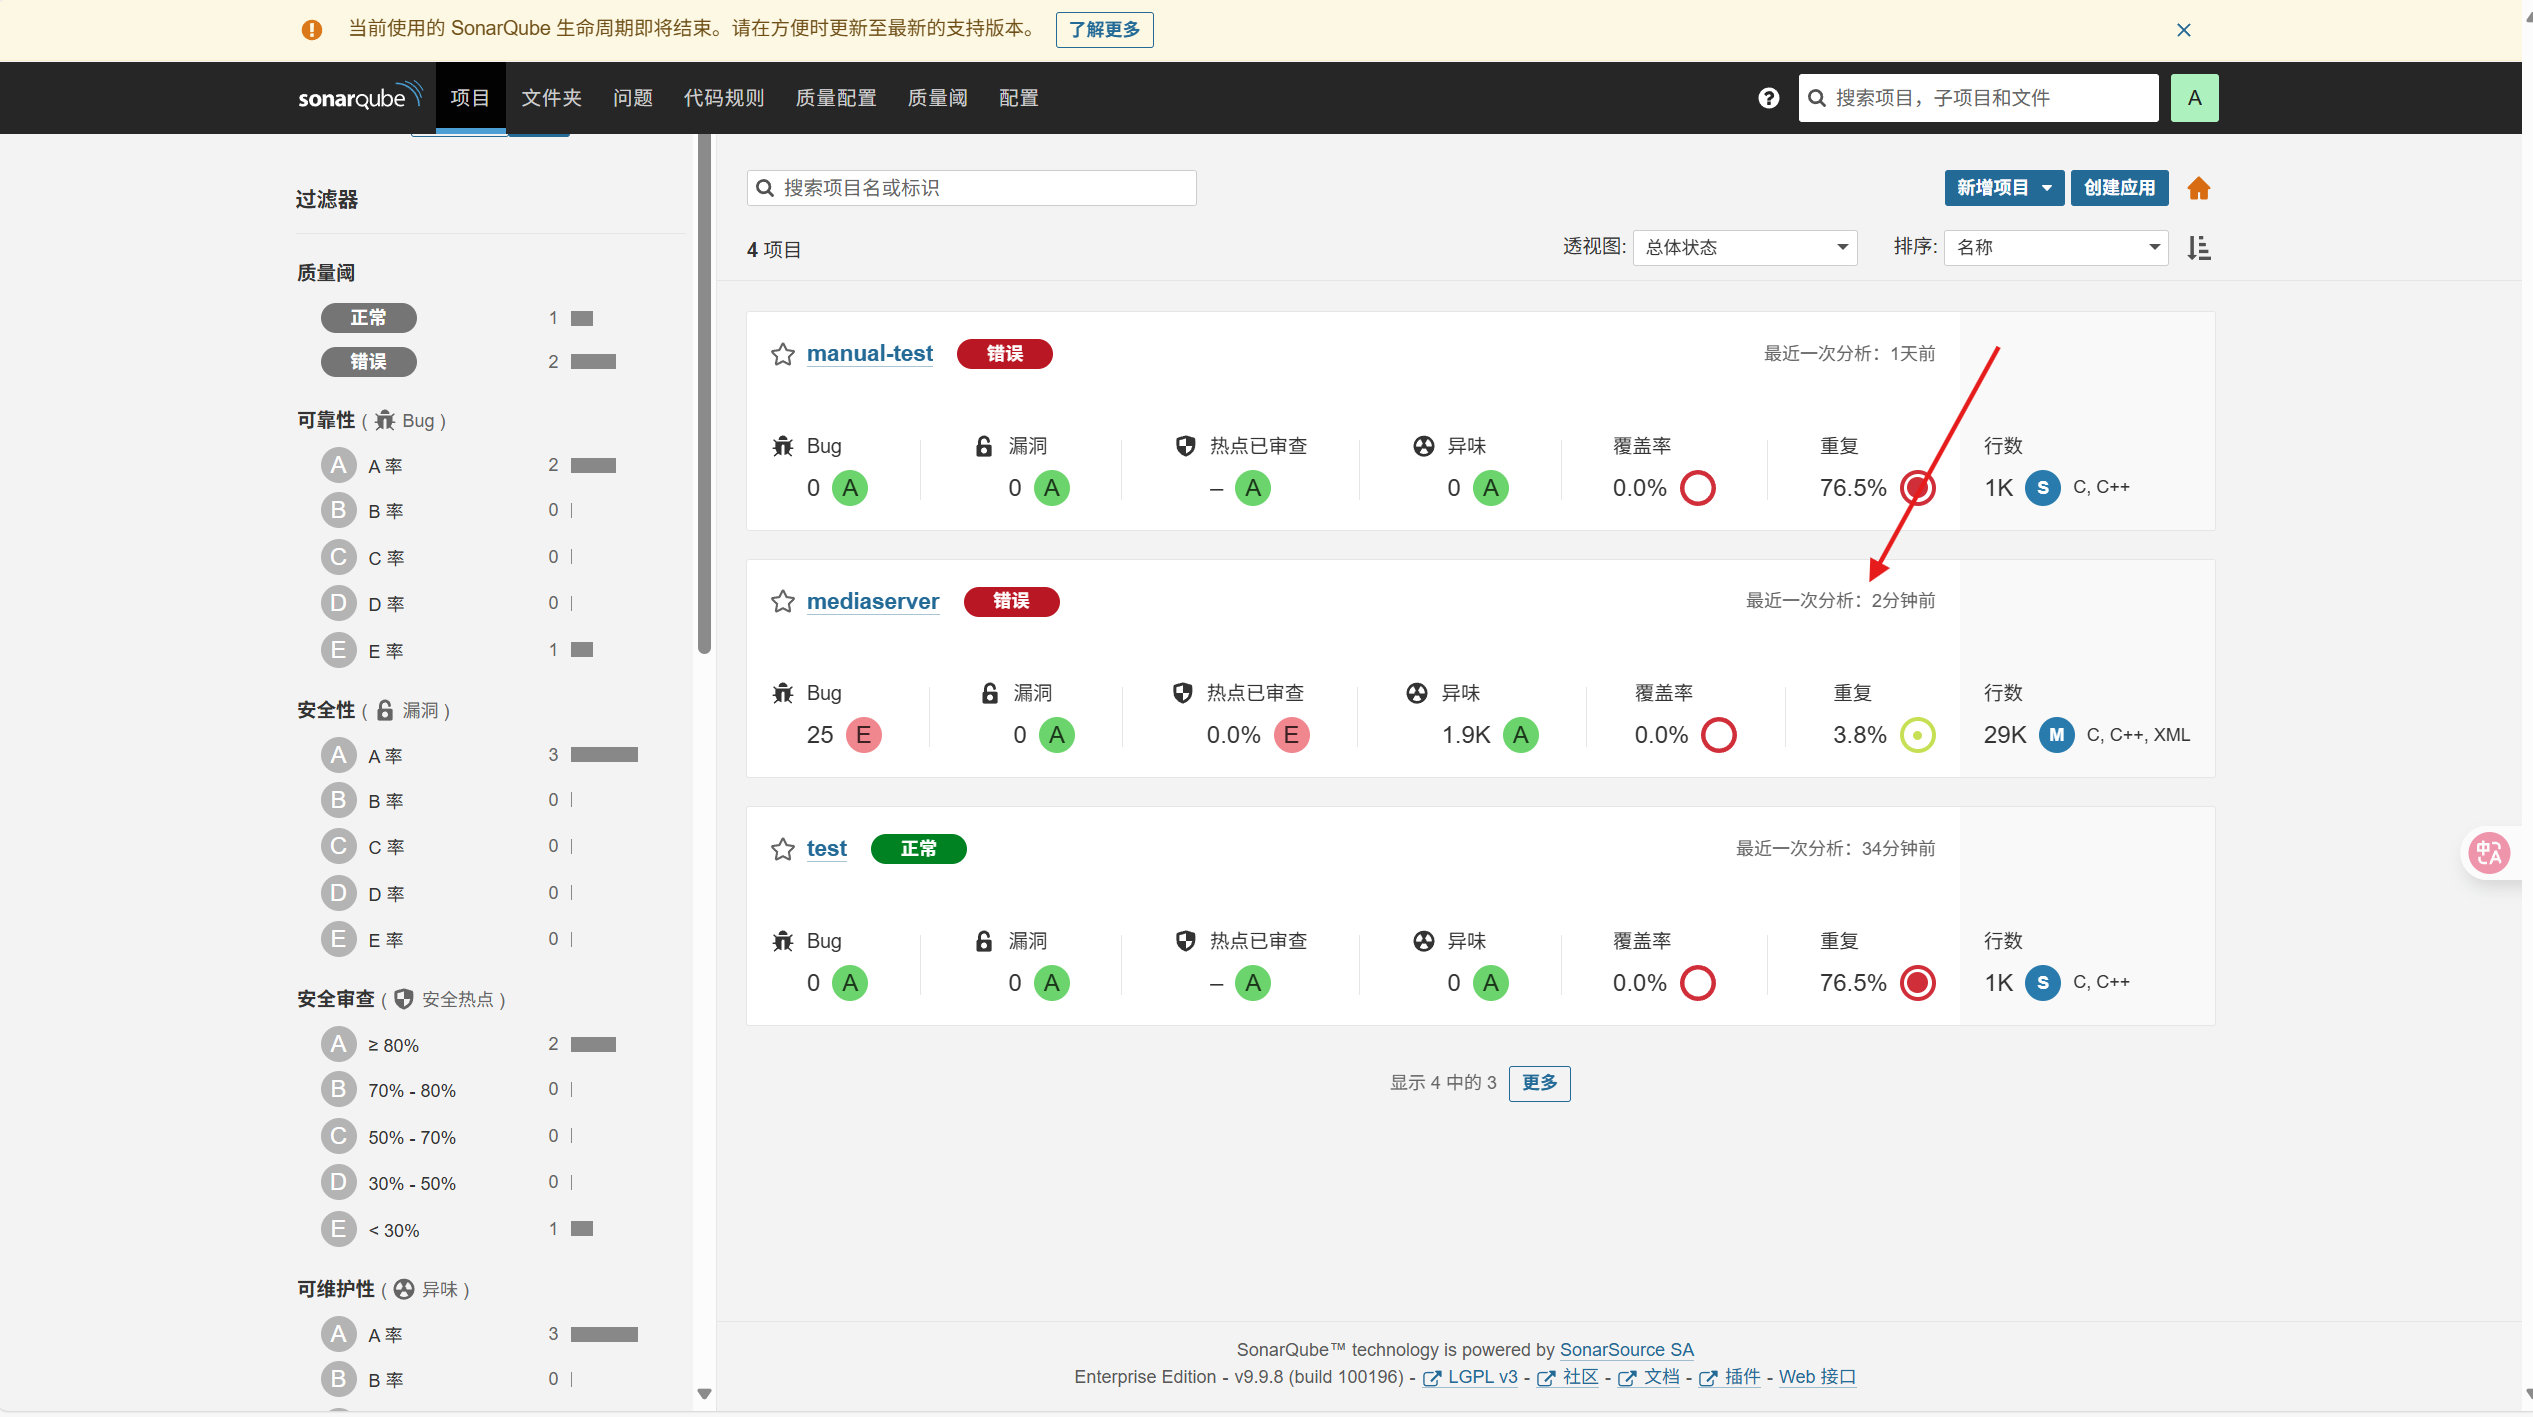Screen dimensions: 2533x1417
Task: Toggle favorite star for test project
Action: (x=782, y=849)
